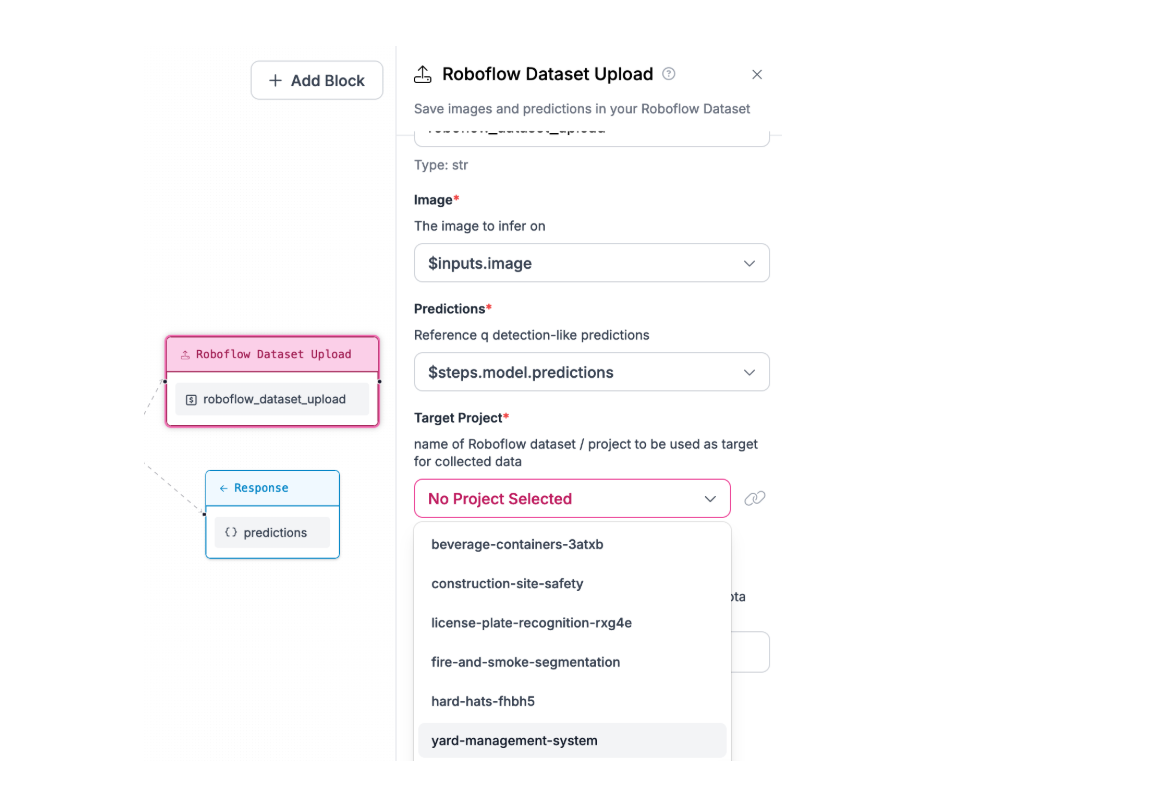The height and width of the screenshot is (786, 1154).
Task: Select yard-management-system from dropdown list
Action: point(514,741)
